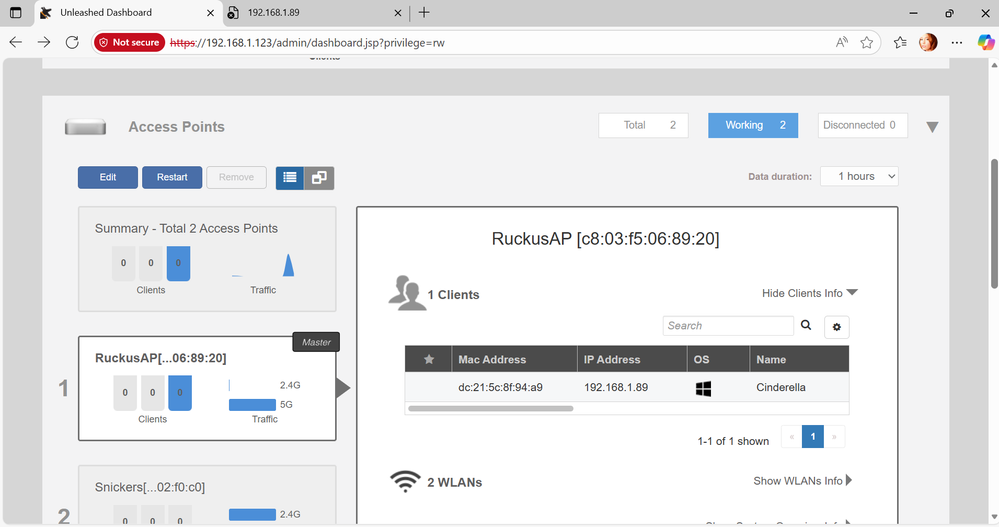The image size is (999, 527).
Task: Click IP address 192.168.1.89 cell
Action: pos(616,387)
